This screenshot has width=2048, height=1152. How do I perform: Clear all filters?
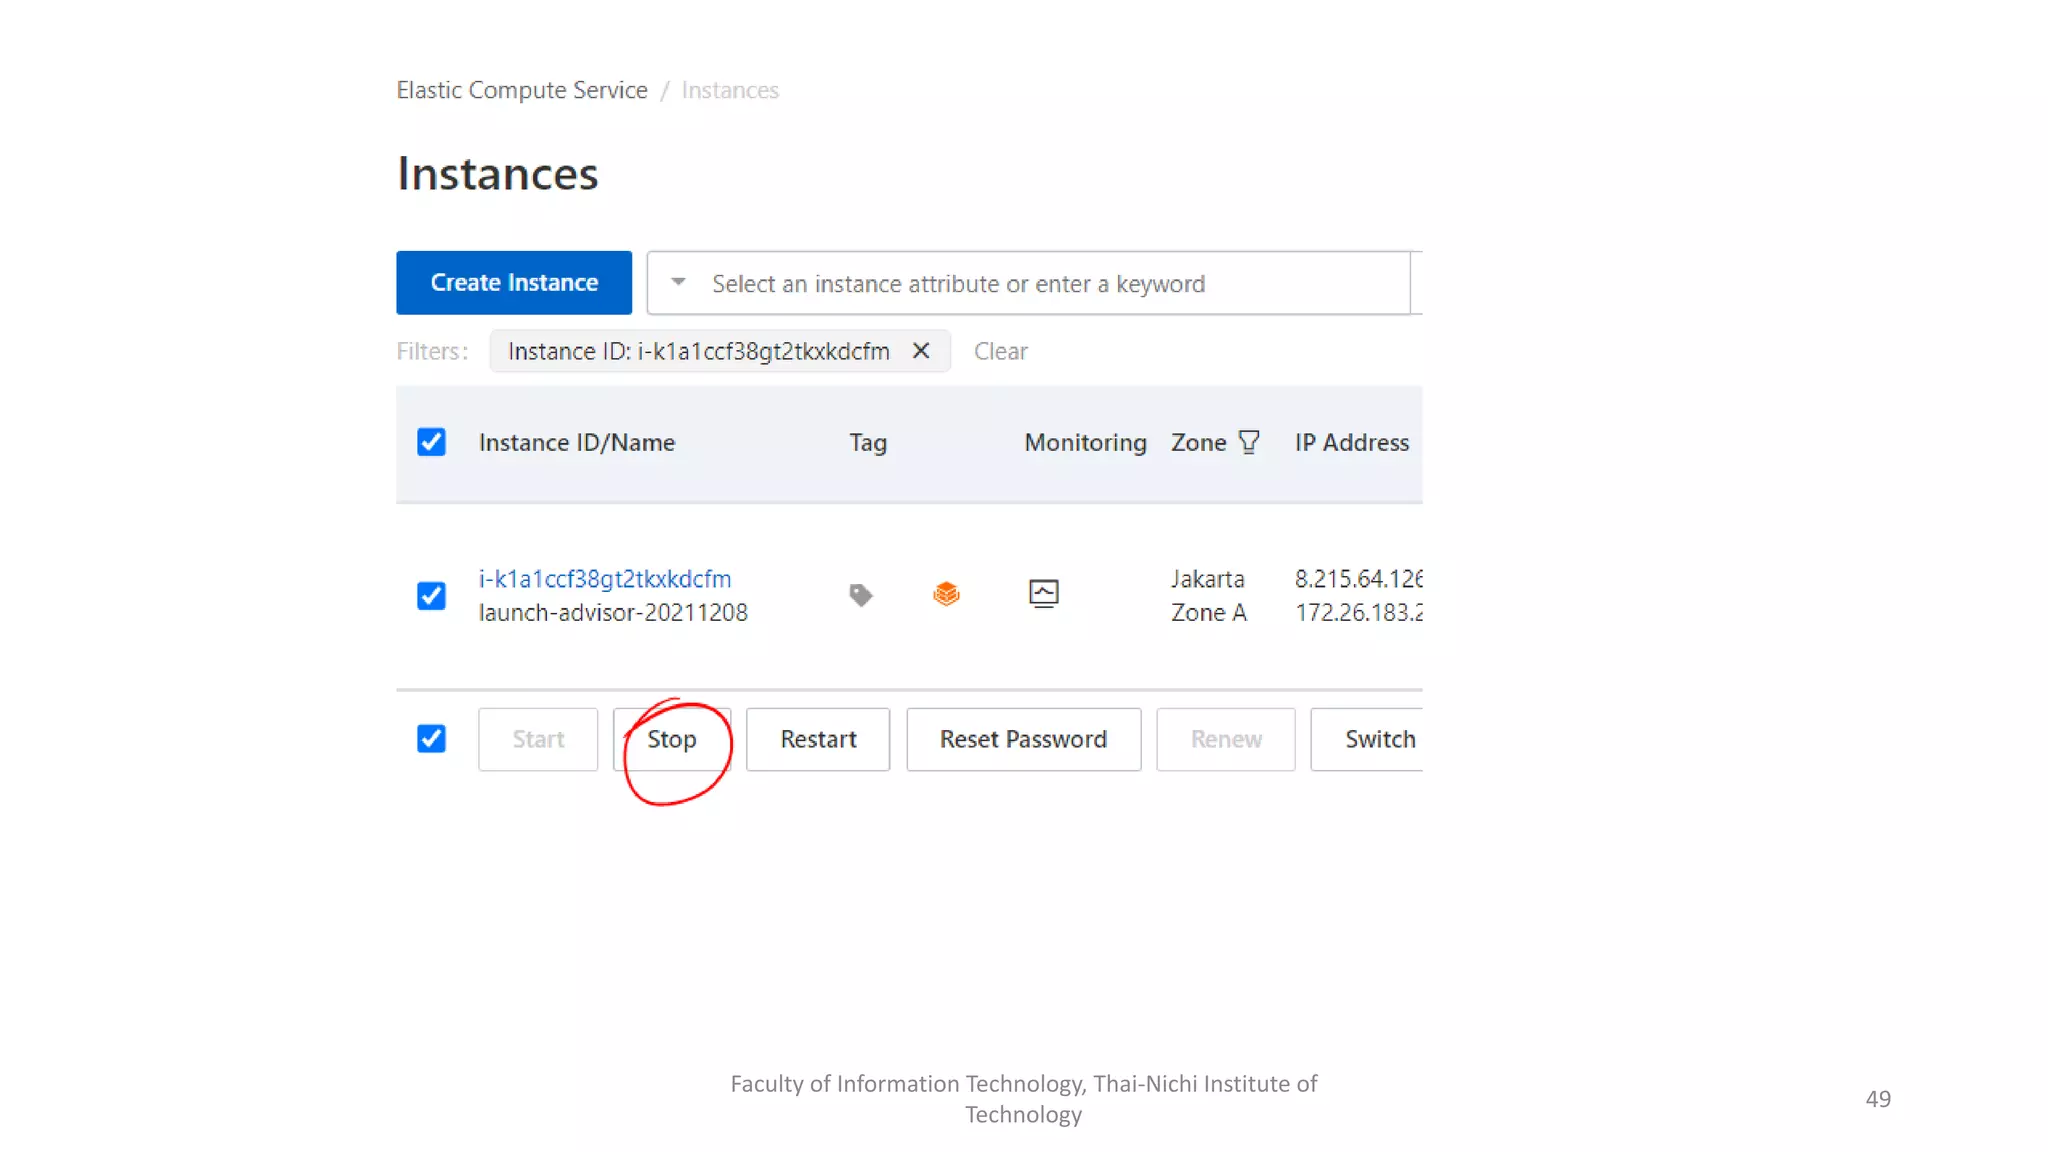(1000, 351)
